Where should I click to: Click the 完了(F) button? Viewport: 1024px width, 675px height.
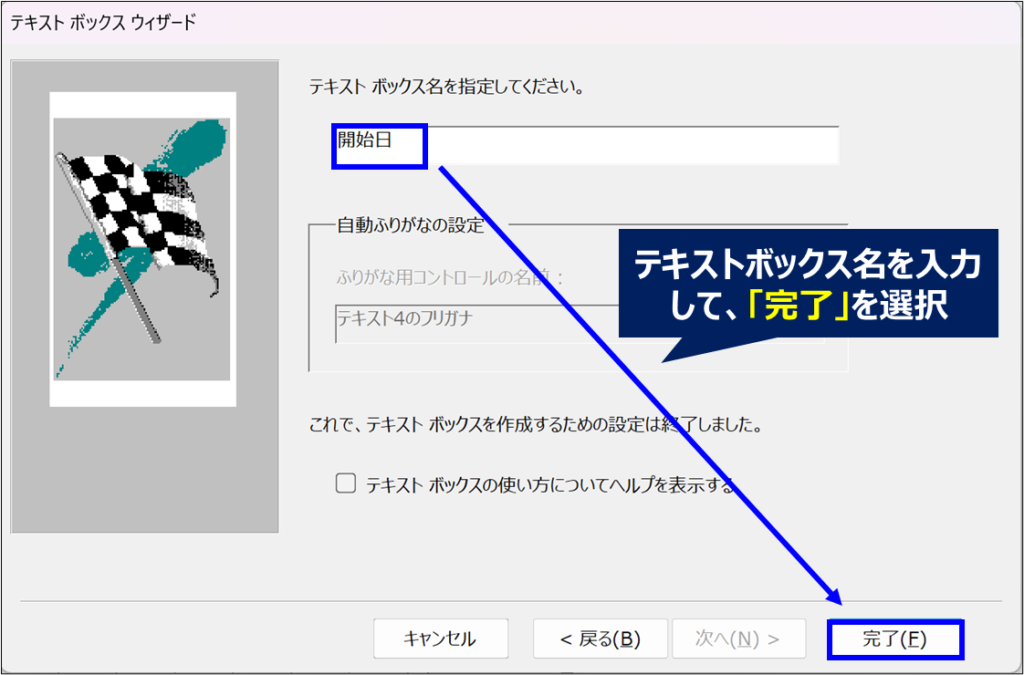tap(895, 639)
